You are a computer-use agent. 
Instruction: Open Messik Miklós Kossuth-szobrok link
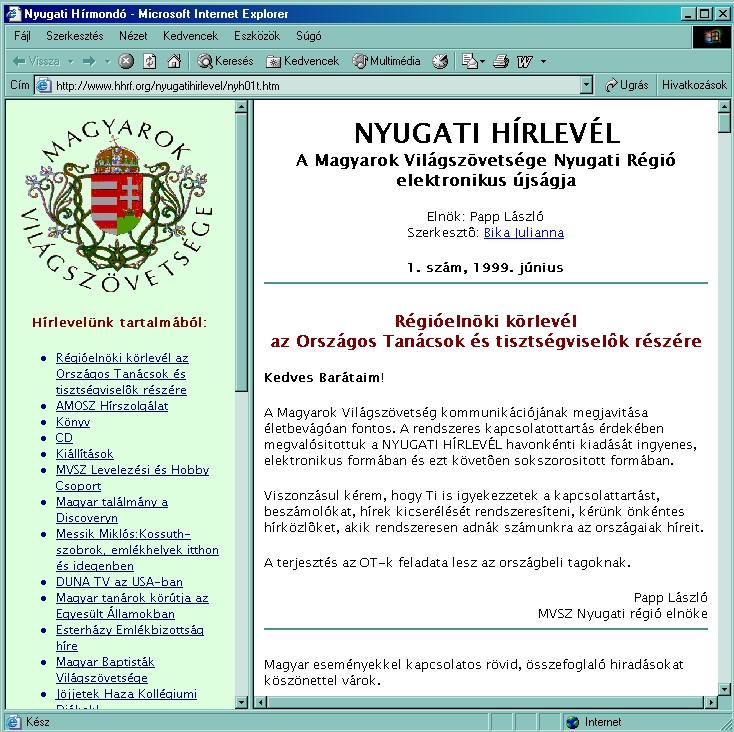(x=137, y=549)
